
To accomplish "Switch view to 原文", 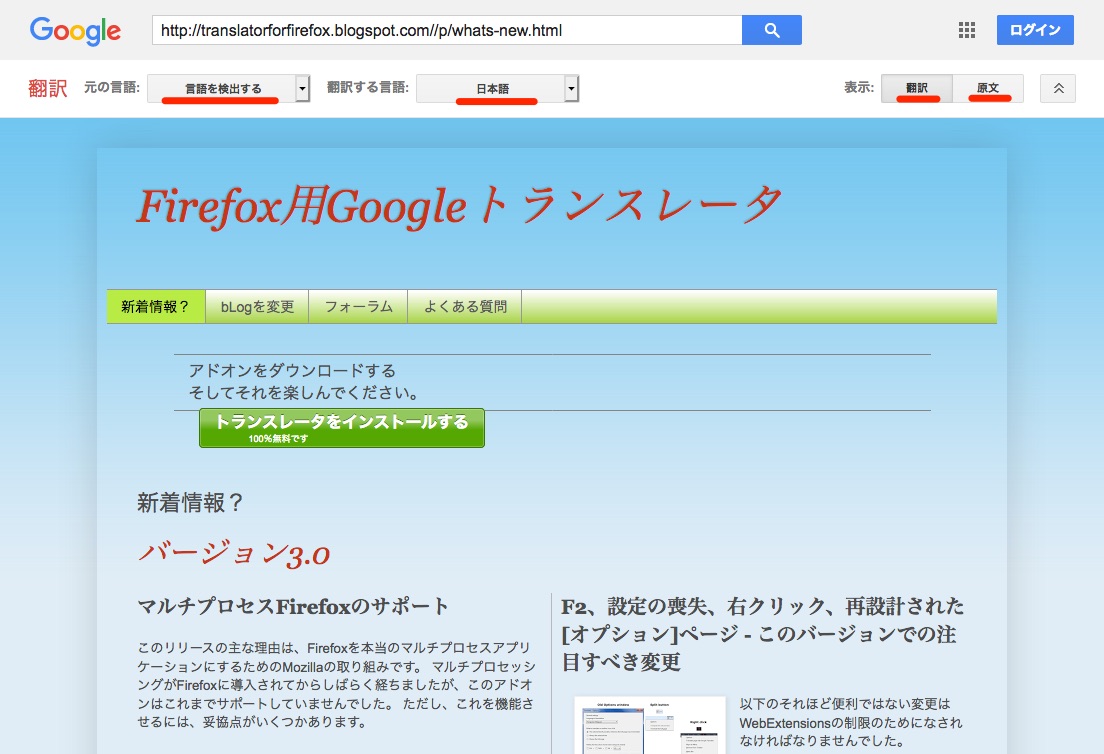I will (988, 88).
